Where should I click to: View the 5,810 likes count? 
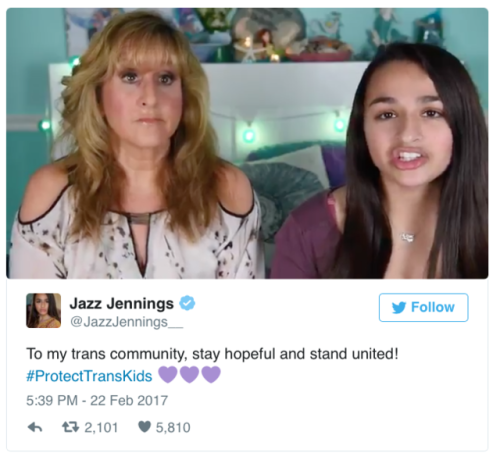tap(173, 427)
